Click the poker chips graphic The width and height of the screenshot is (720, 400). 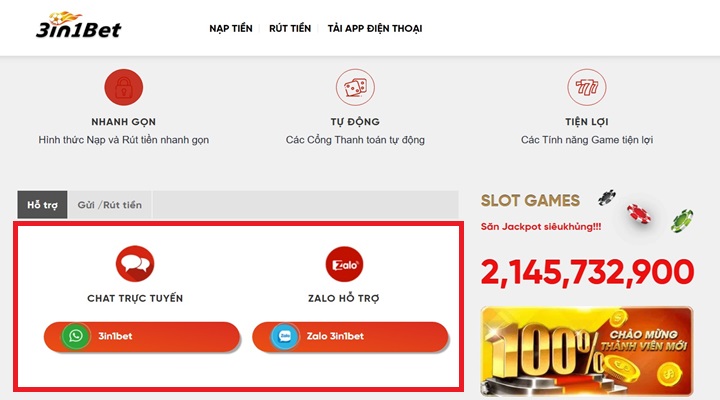[x=645, y=208]
